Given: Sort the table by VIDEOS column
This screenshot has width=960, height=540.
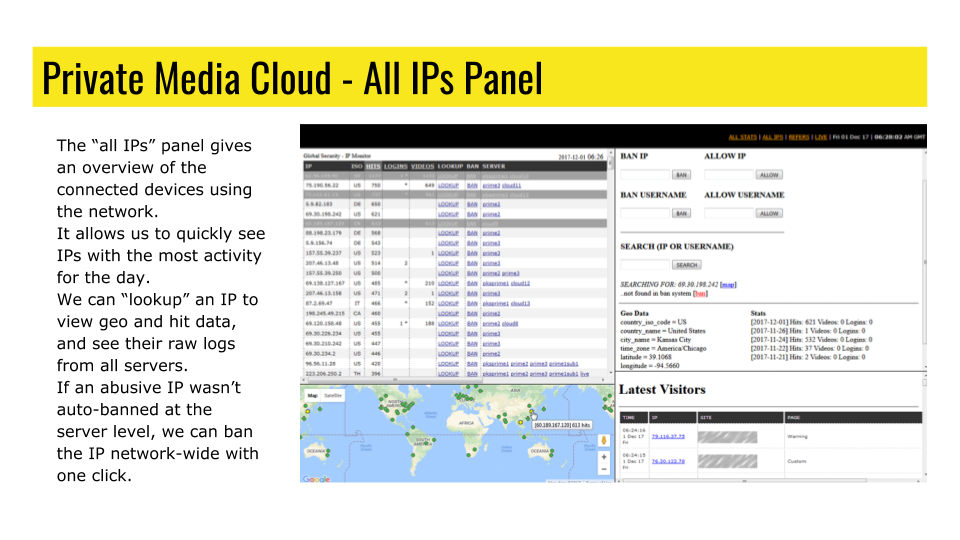Looking at the screenshot, I should pyautogui.click(x=422, y=165).
